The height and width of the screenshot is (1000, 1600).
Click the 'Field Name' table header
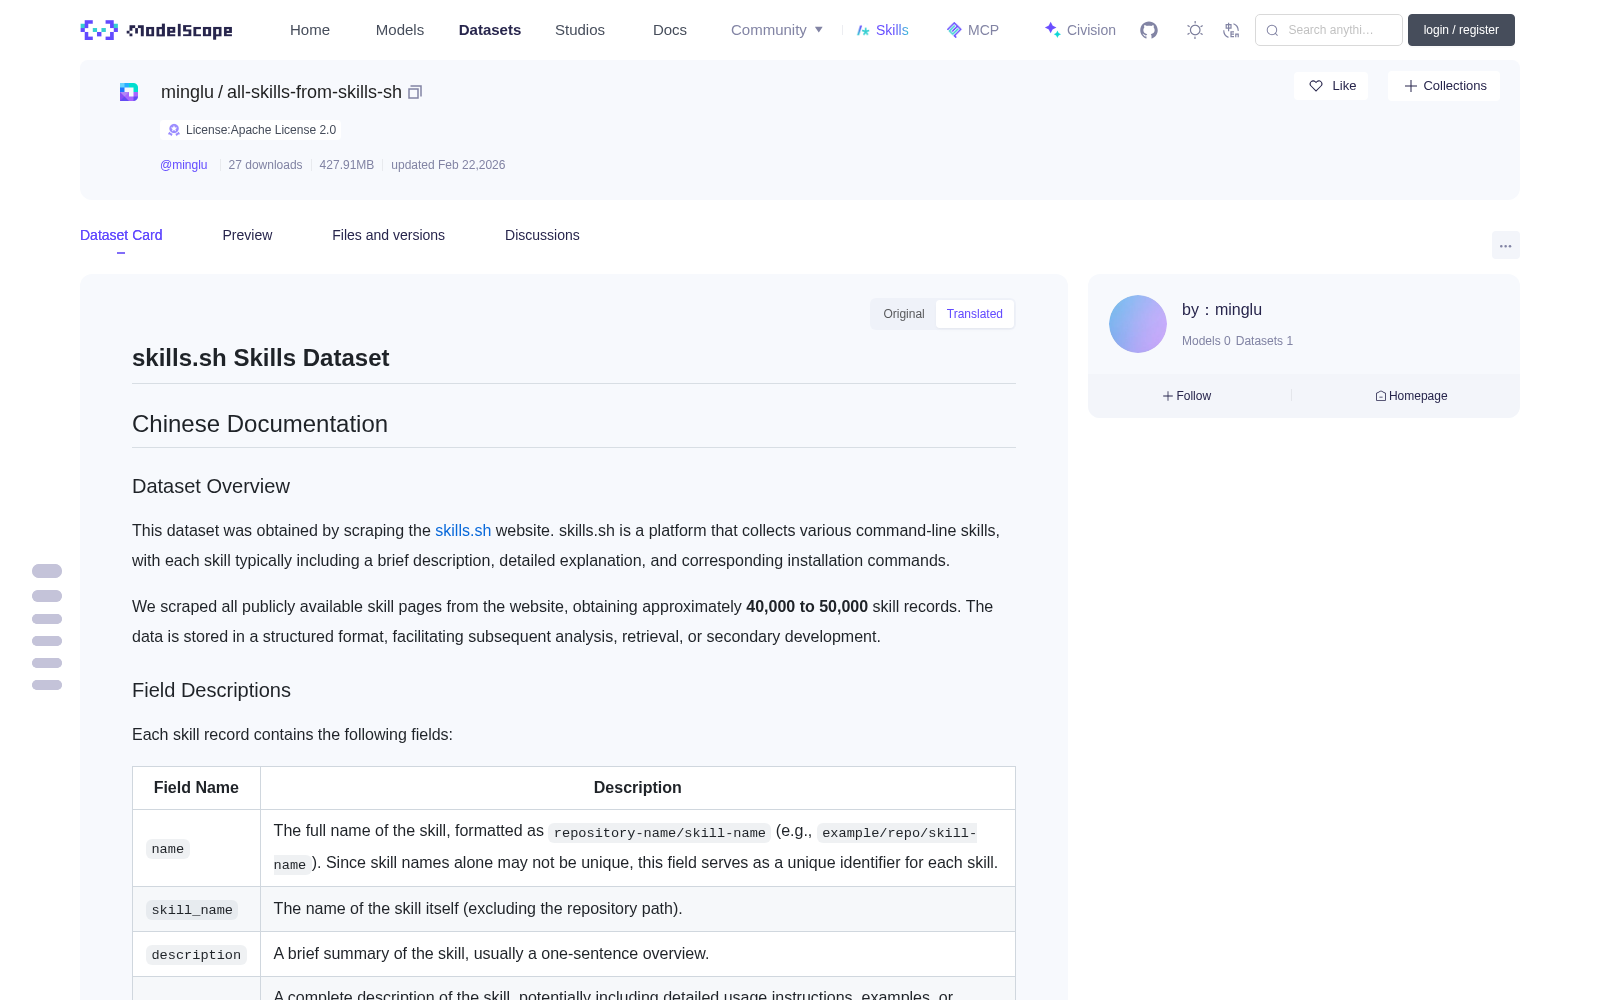click(x=196, y=788)
